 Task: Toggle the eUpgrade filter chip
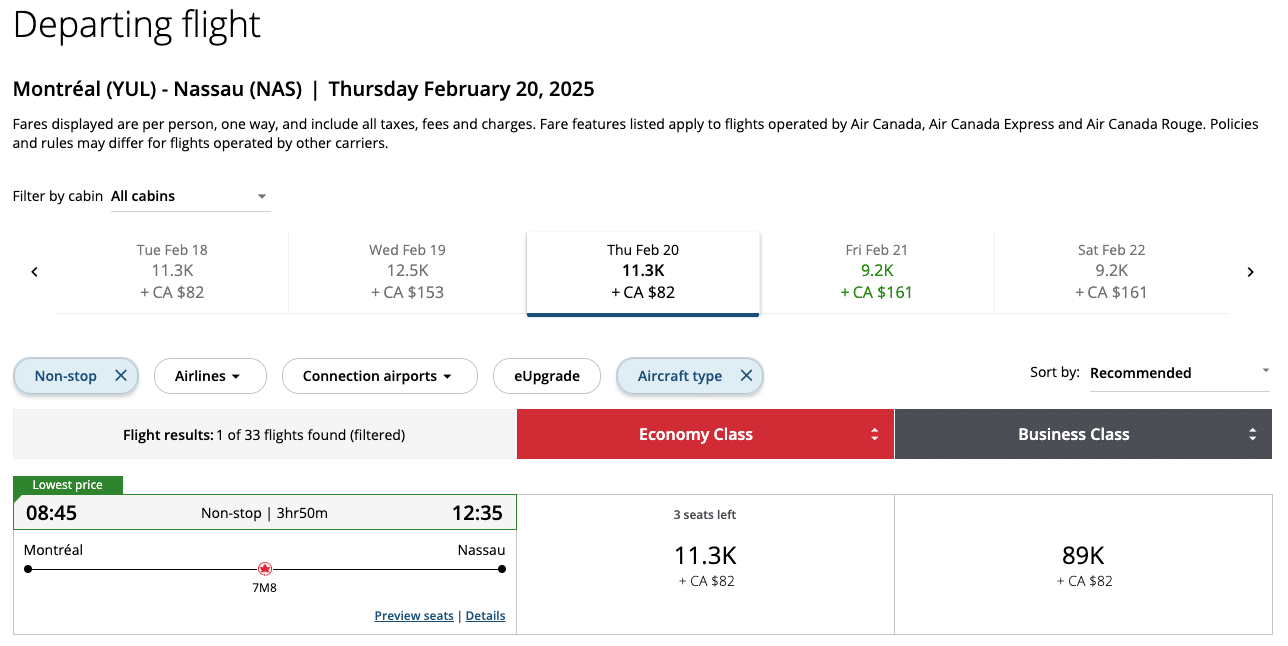(x=547, y=376)
